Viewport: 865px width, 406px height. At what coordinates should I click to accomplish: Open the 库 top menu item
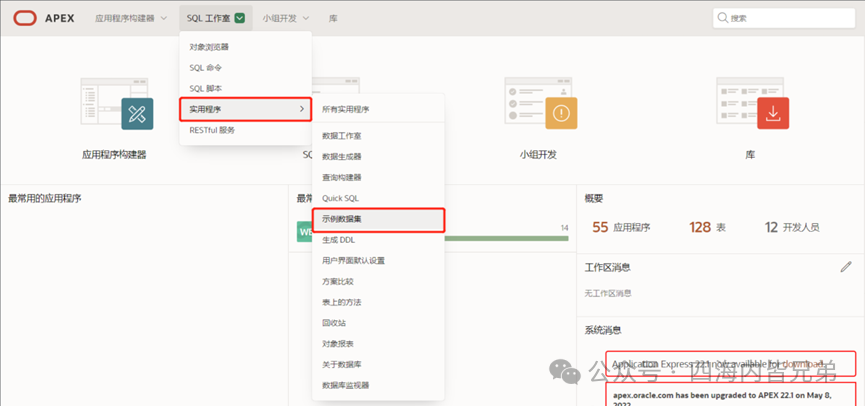[333, 18]
